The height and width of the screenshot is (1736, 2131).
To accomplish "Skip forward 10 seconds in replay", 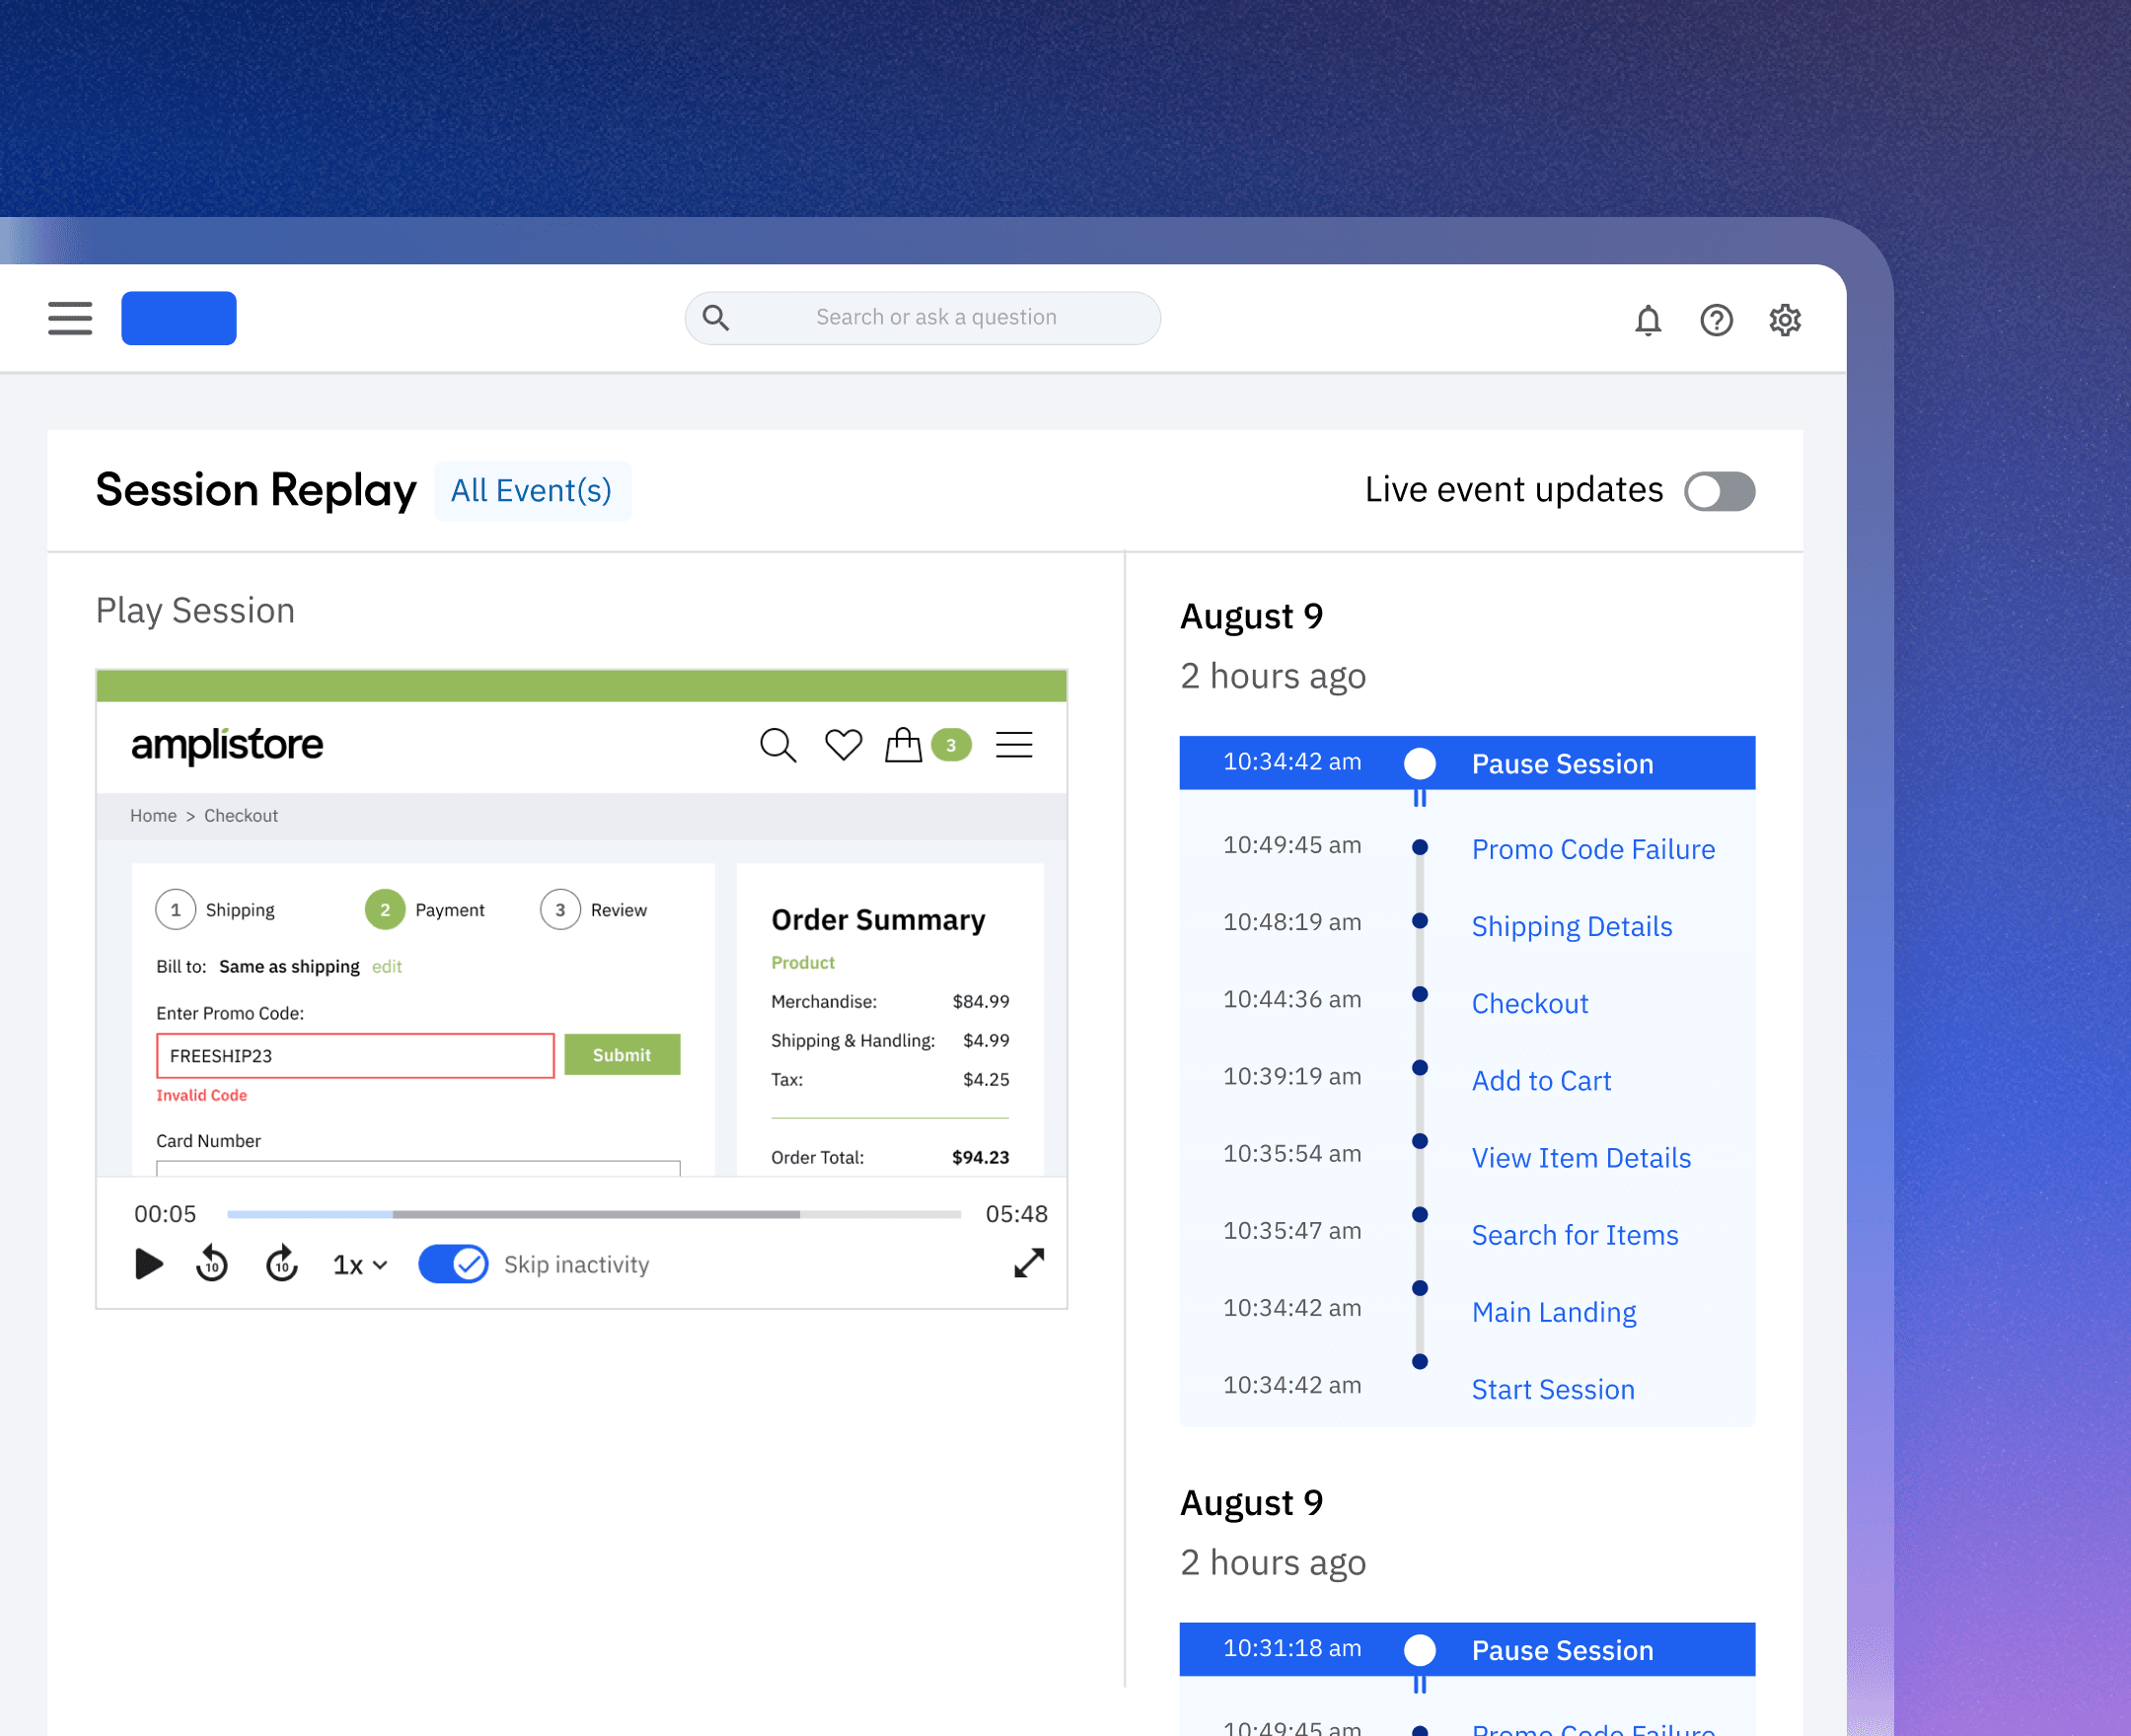I will [282, 1264].
